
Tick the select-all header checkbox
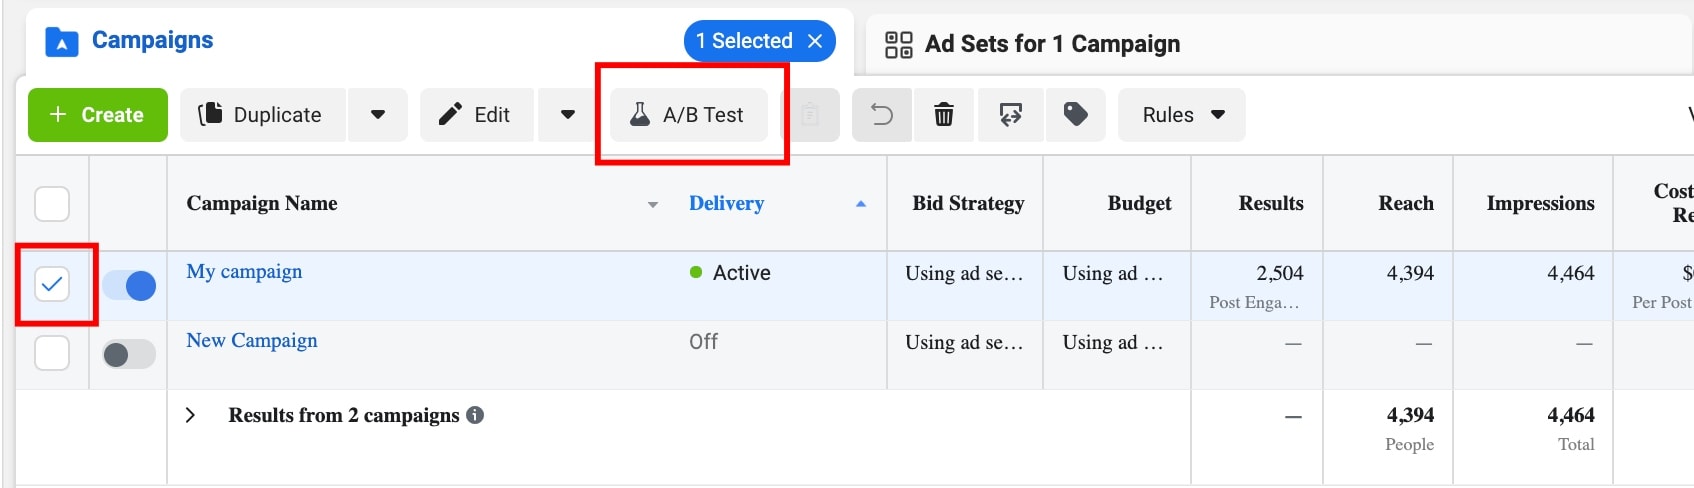point(52,204)
